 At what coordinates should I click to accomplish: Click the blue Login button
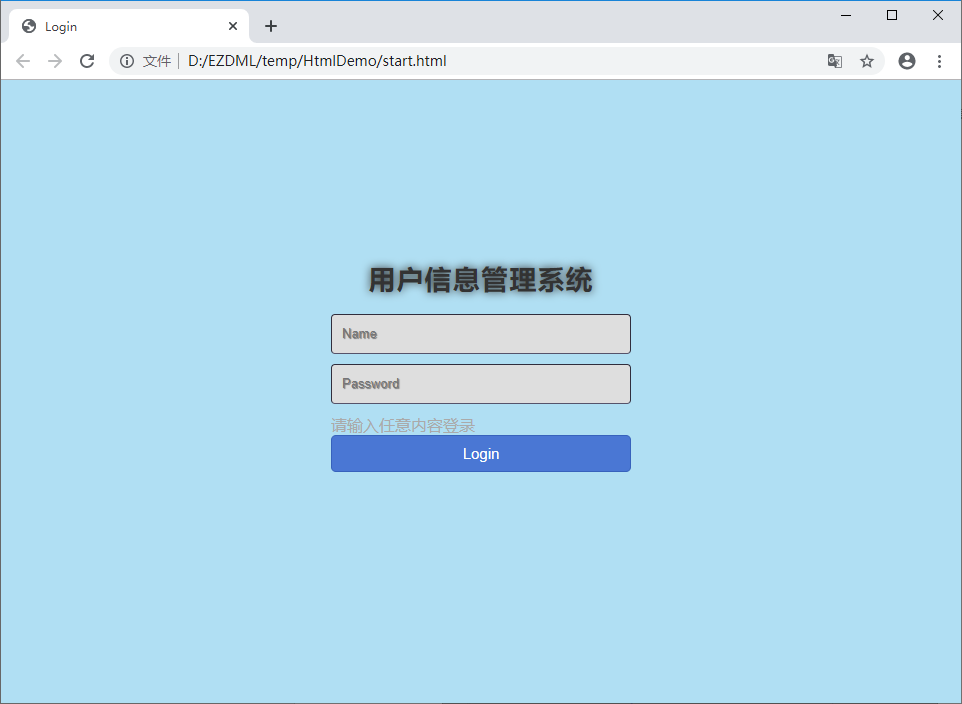[481, 454]
